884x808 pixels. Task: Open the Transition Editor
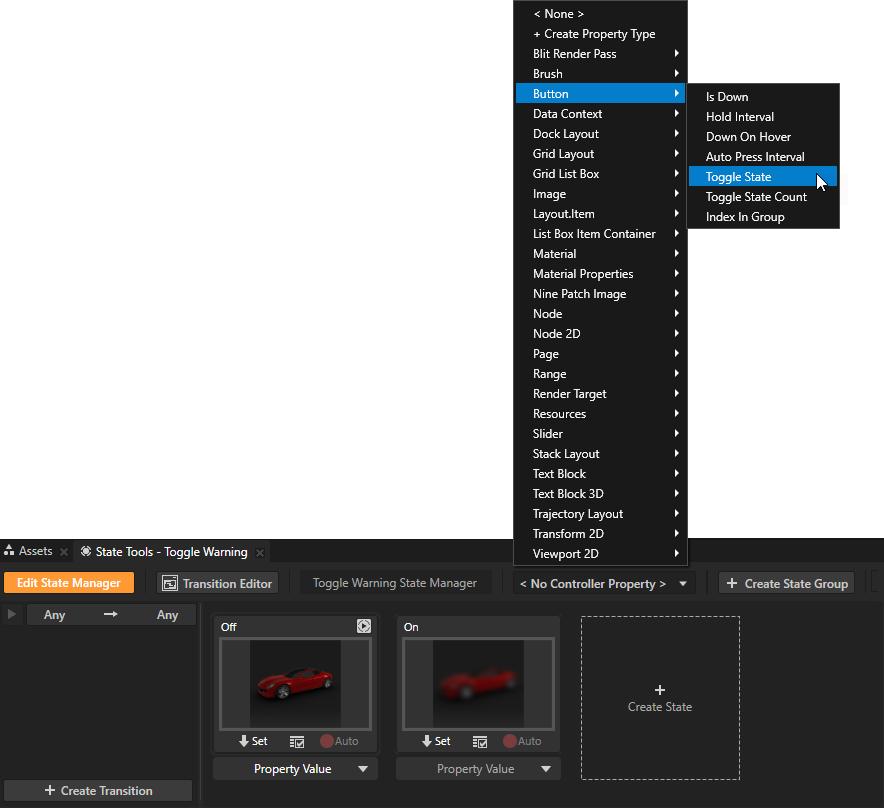[x=217, y=583]
